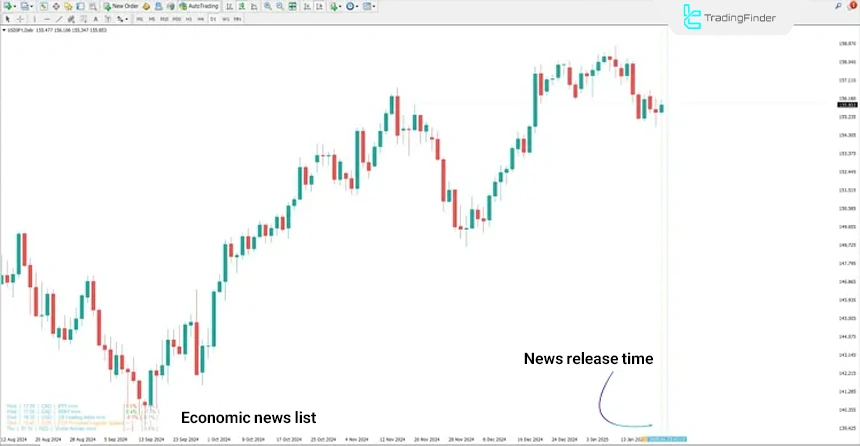Viewport: 860px width, 446px height.
Task: Select the Arrows drawing tool
Action: [120, 19]
